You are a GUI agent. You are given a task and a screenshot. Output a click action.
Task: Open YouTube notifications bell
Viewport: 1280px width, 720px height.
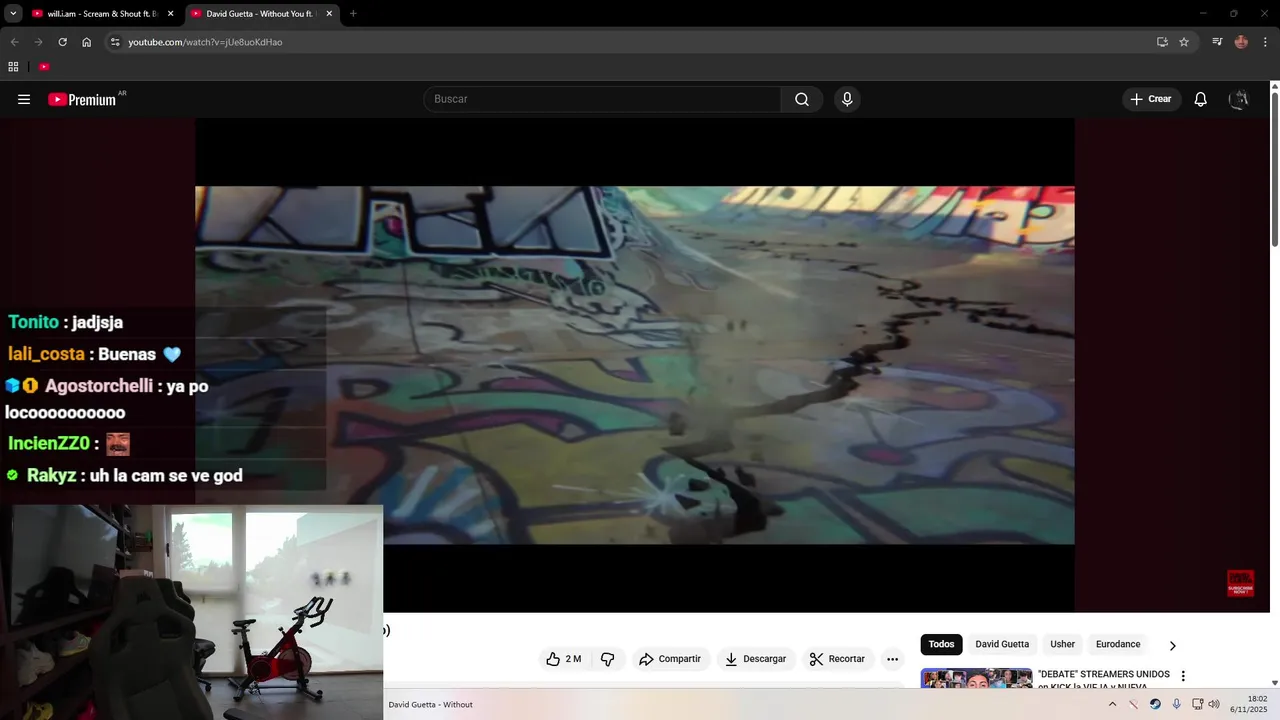[1201, 99]
